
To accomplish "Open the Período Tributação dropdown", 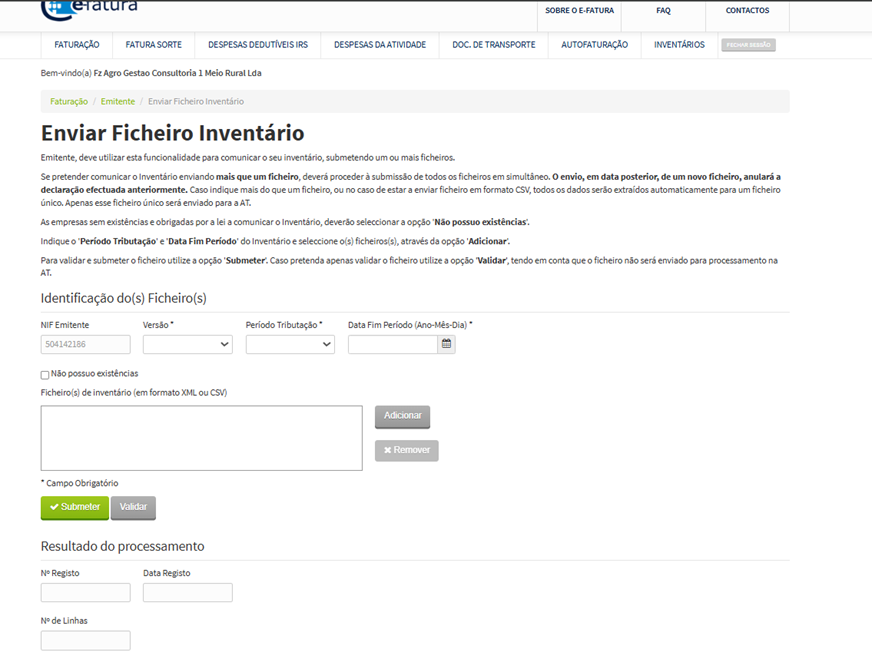I will coord(290,343).
